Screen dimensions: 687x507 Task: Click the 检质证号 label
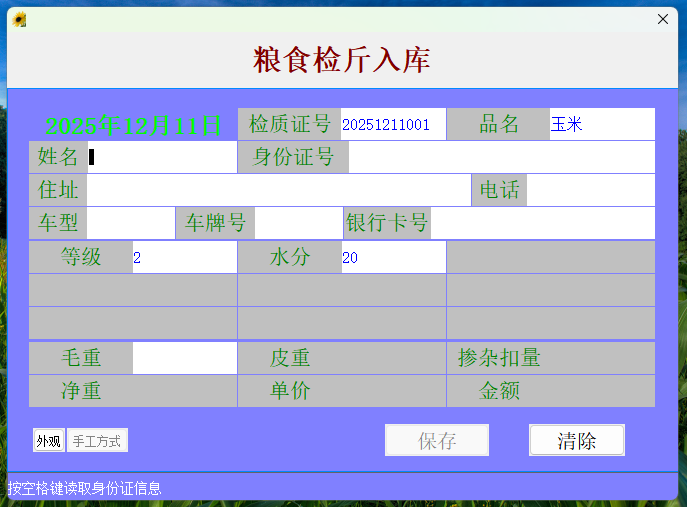click(290, 124)
